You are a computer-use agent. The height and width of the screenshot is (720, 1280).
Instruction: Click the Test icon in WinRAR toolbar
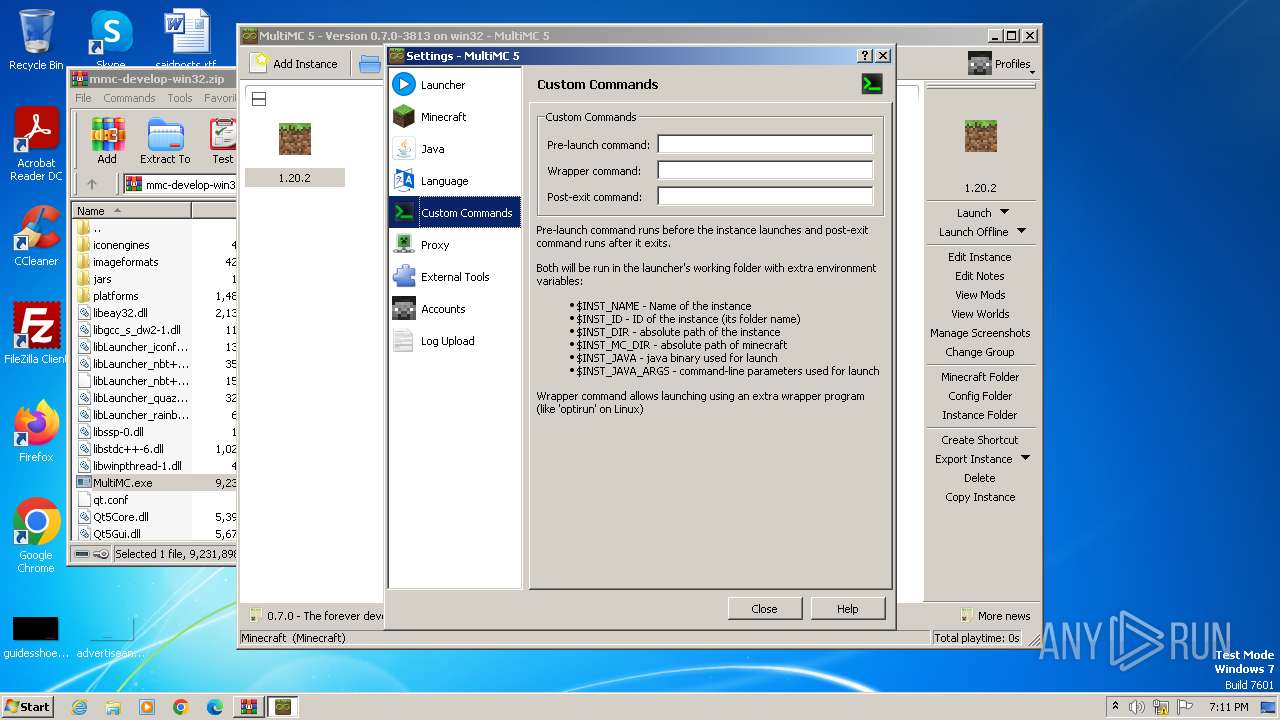[x=222, y=141]
